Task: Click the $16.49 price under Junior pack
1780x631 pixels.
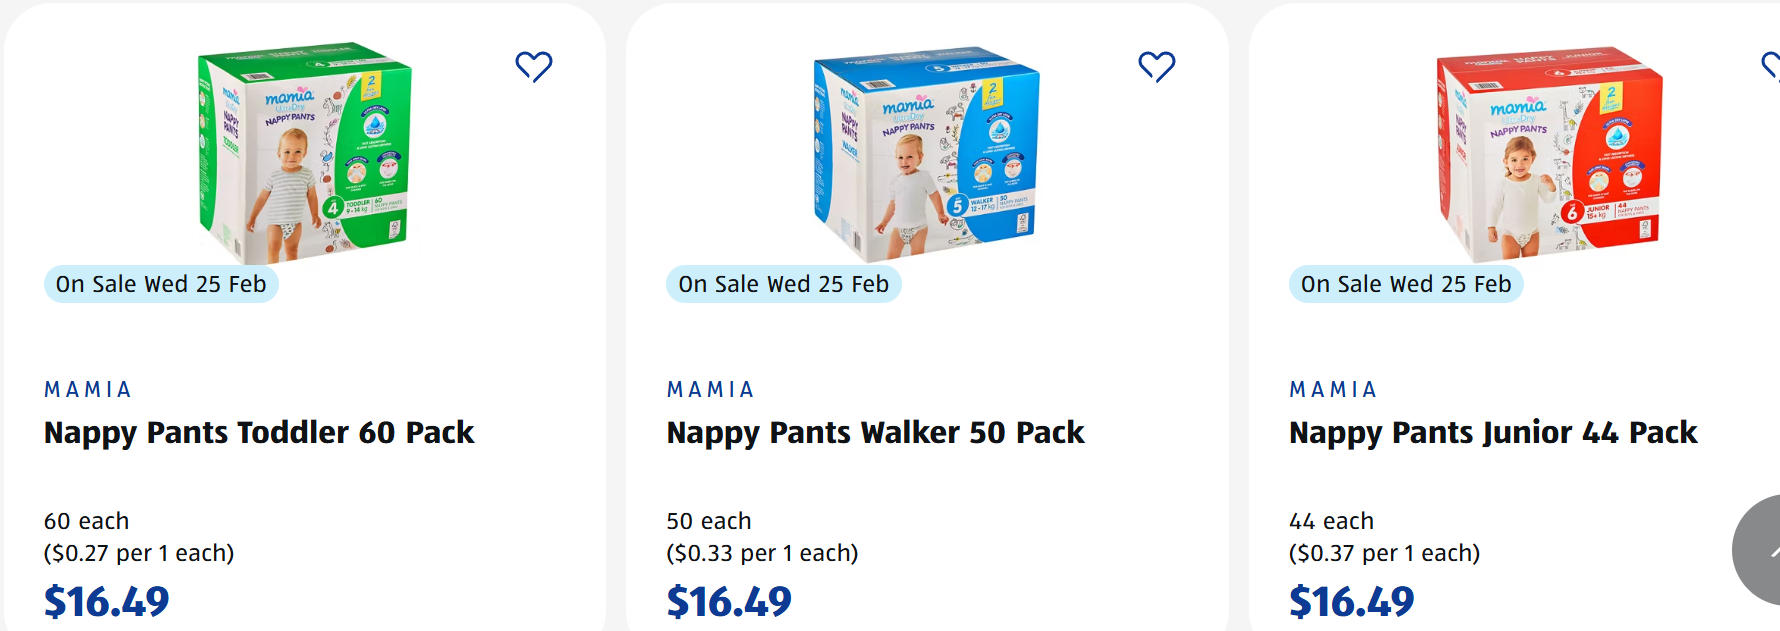Action: point(1352,602)
